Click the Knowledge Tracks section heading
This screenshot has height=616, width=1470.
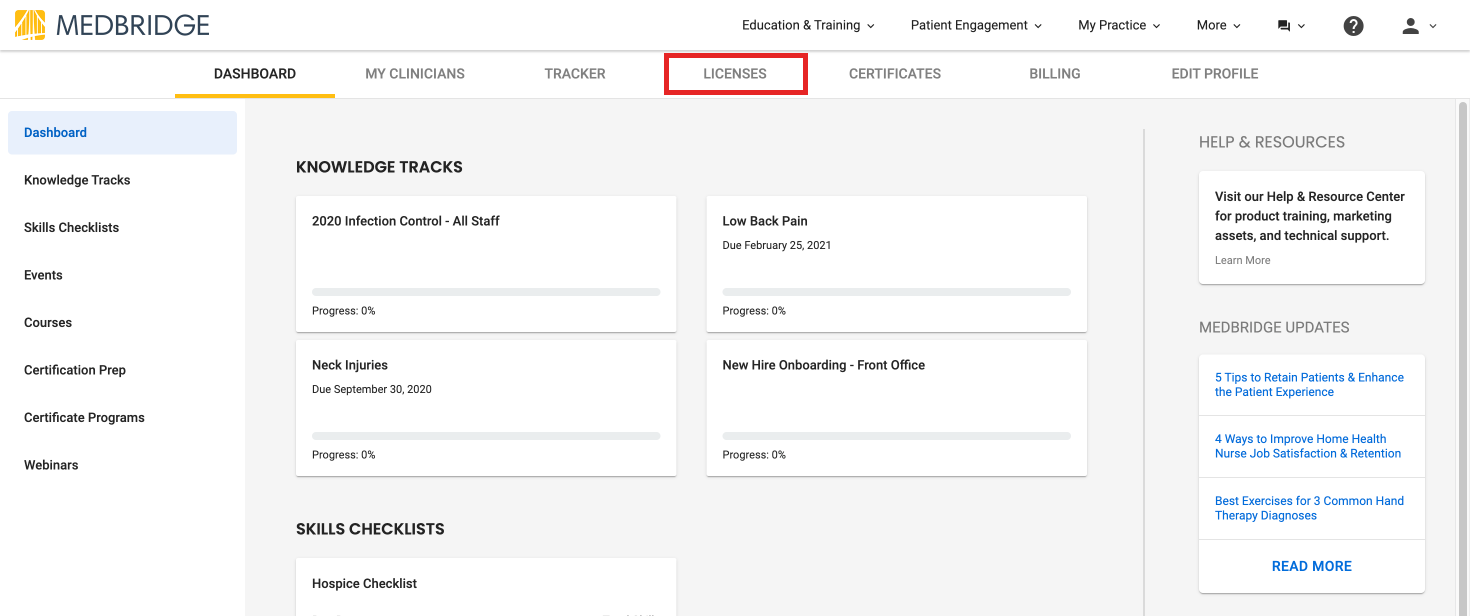pyautogui.click(x=379, y=167)
